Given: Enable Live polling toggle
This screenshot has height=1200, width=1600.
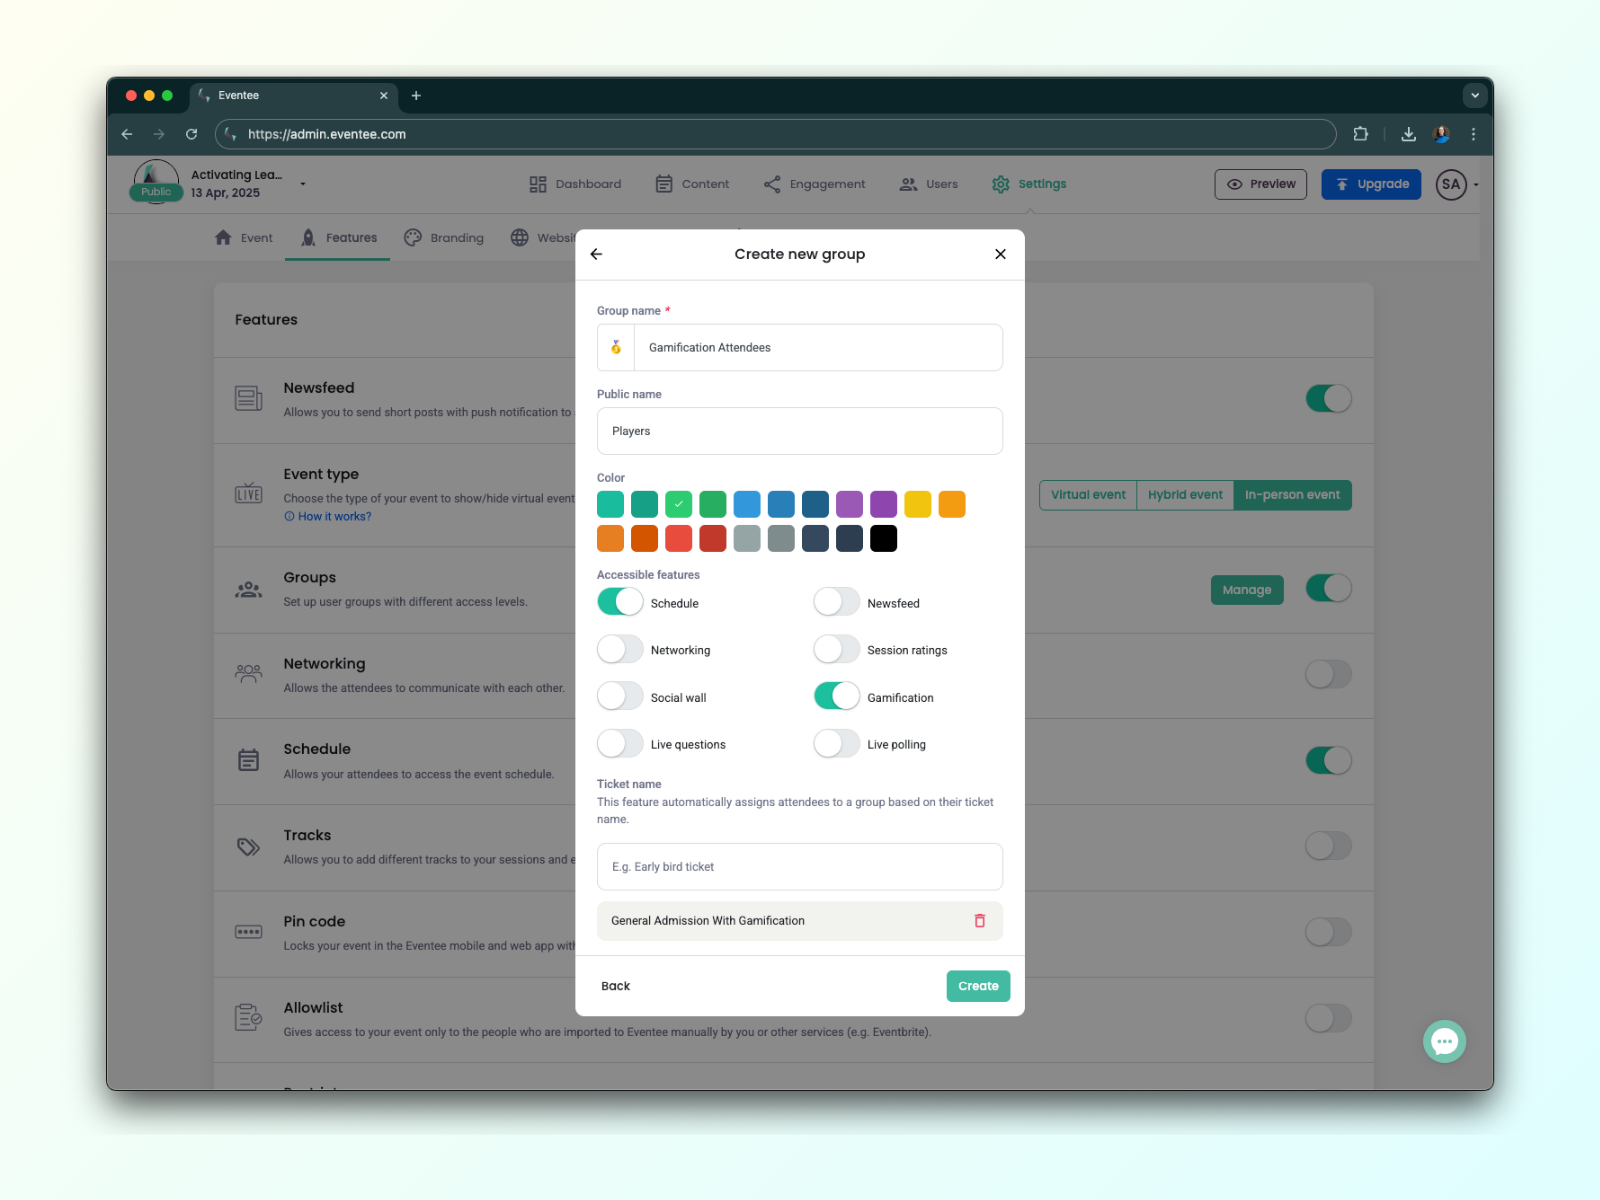Looking at the screenshot, I should point(837,744).
